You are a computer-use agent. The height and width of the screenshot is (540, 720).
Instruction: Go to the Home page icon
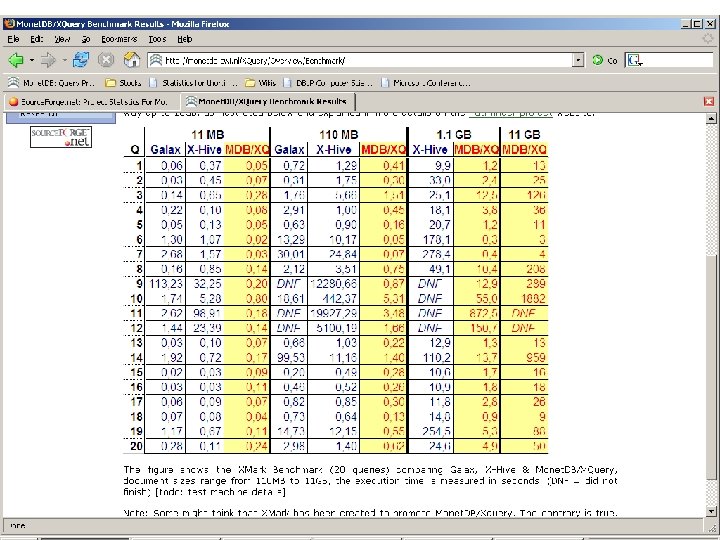132,60
